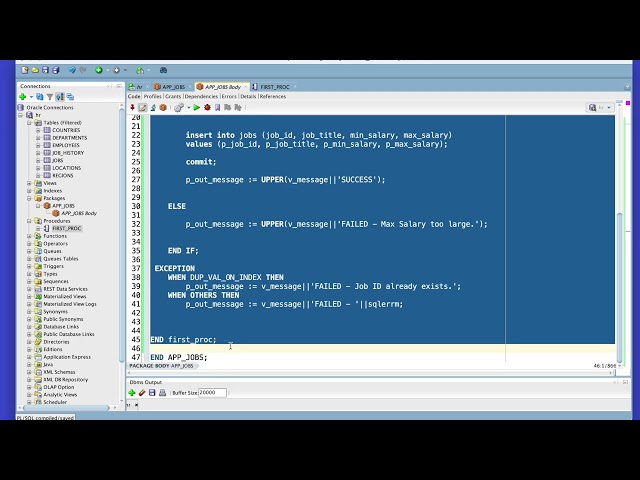The width and height of the screenshot is (640, 480).
Task: Click the Connections panel horizontal scrollbar
Action: (x=67, y=407)
